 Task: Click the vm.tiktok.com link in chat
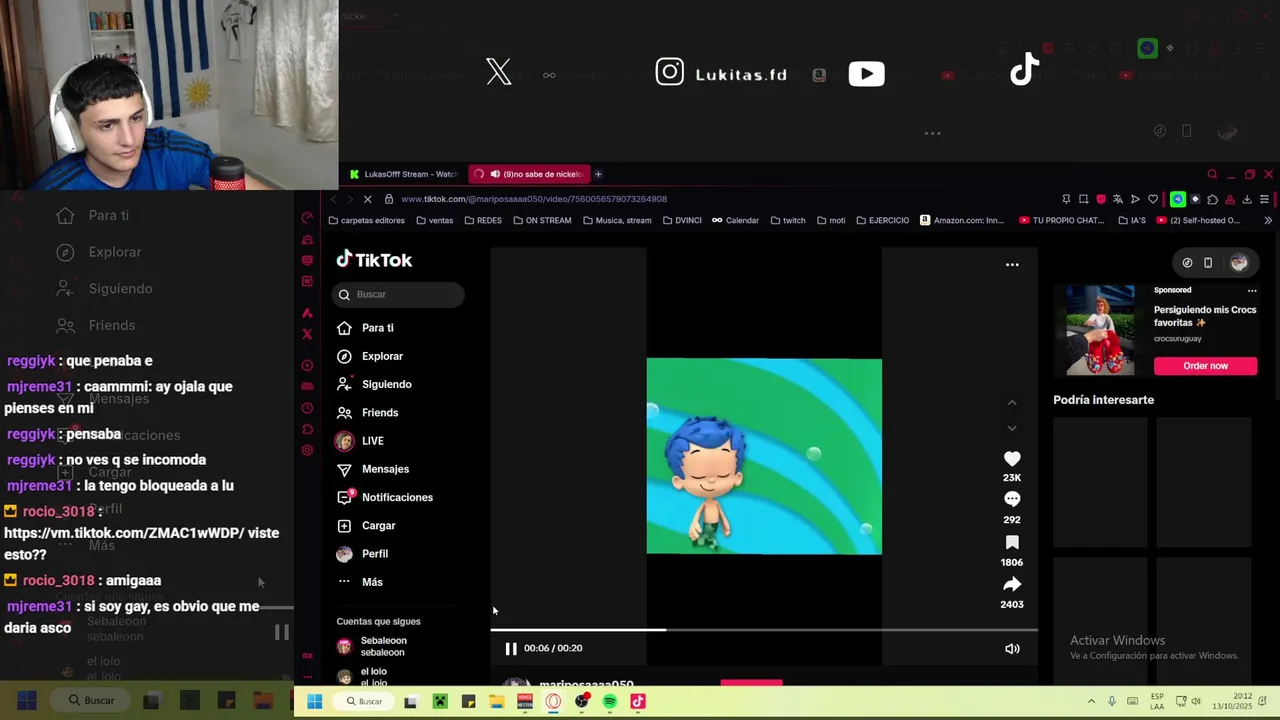pos(124,533)
